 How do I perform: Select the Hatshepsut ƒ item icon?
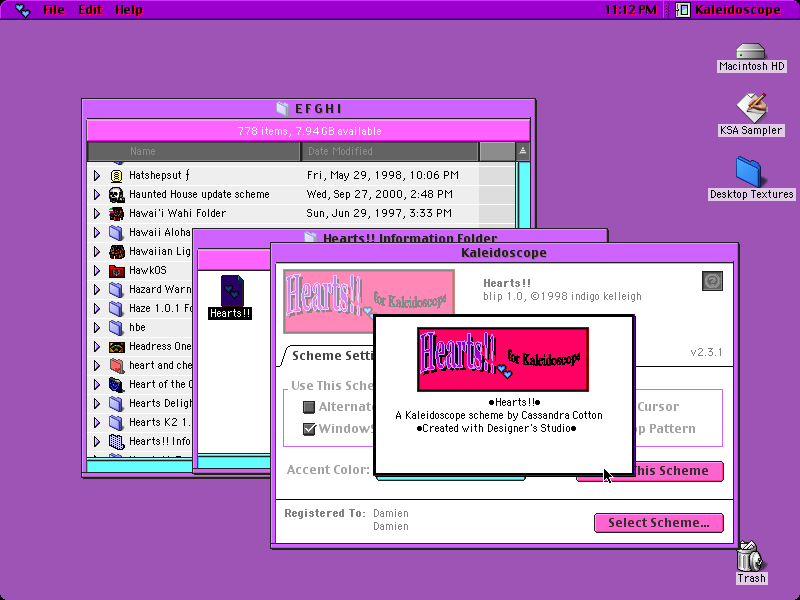tap(116, 176)
